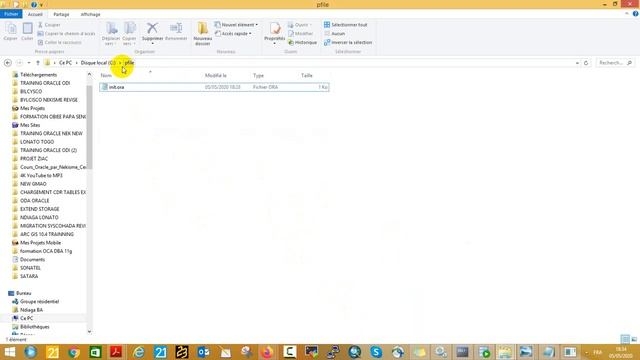This screenshot has height=360, width=640.
Task: Select Groupe résidentiel item
Action: point(39,302)
